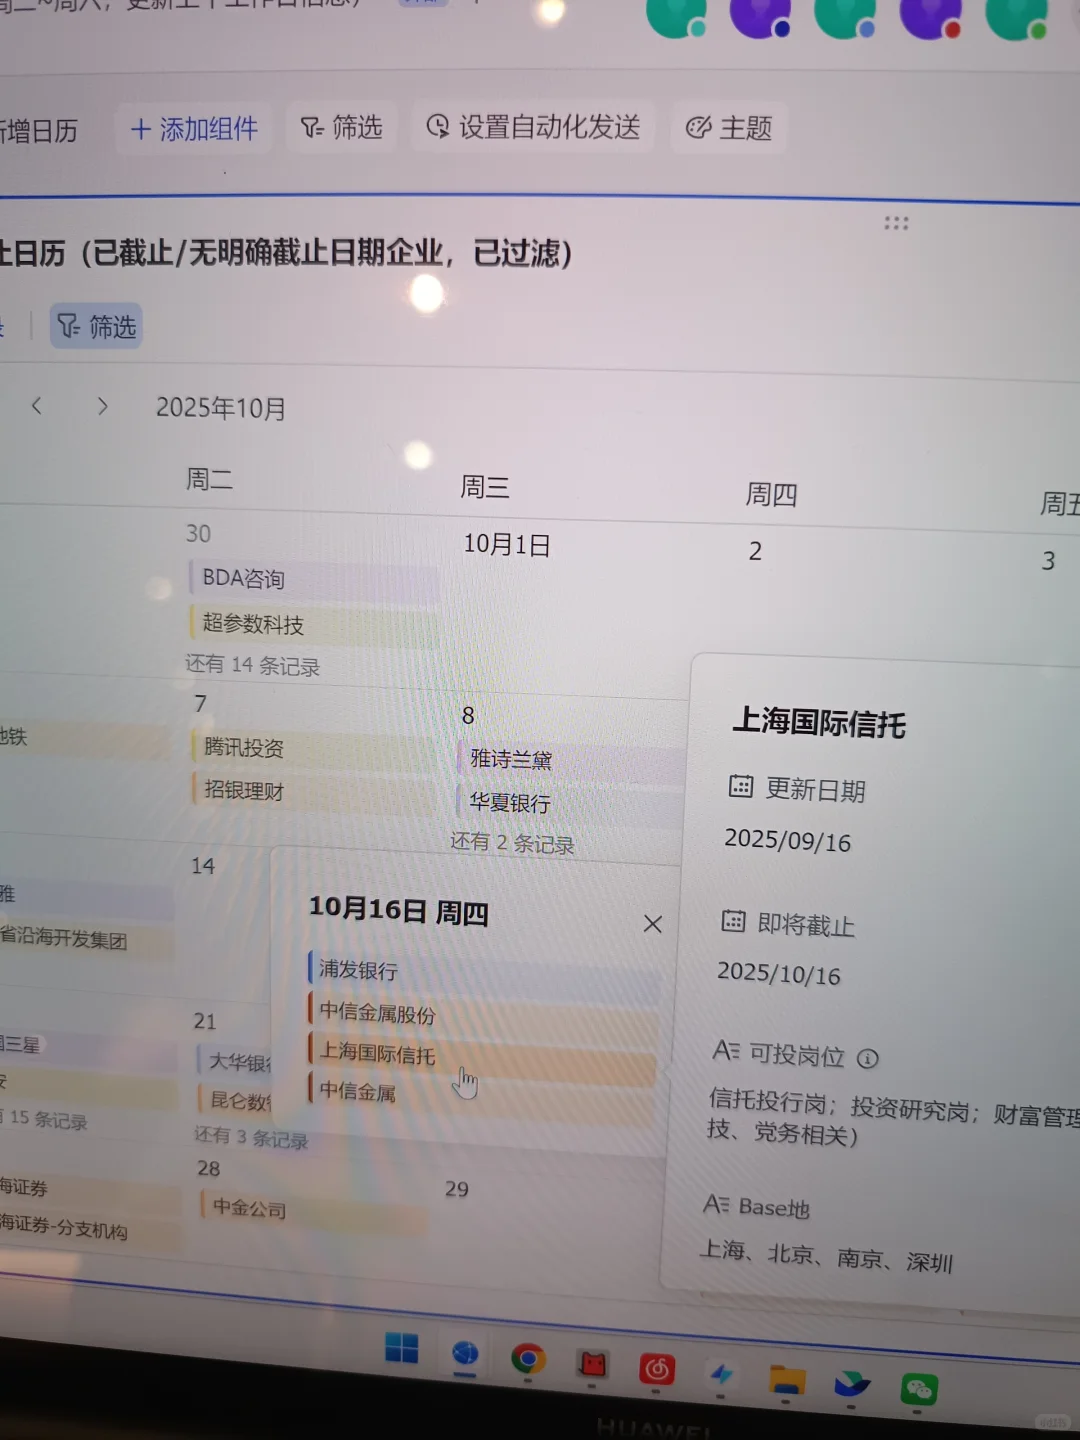The width and height of the screenshot is (1080, 1440).
Task: Go to next month with right chevron
Action: click(x=102, y=406)
